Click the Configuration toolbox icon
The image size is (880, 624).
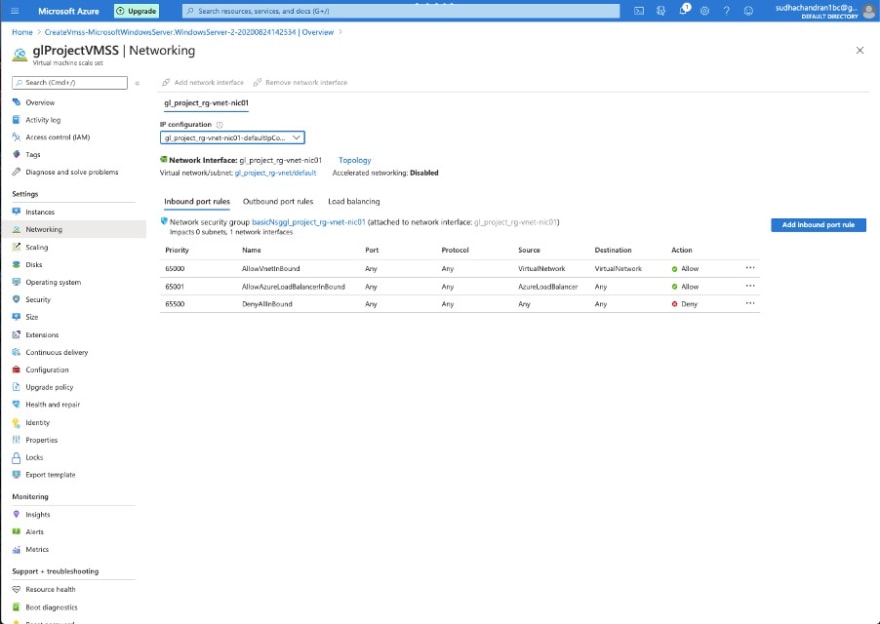pyautogui.click(x=16, y=369)
